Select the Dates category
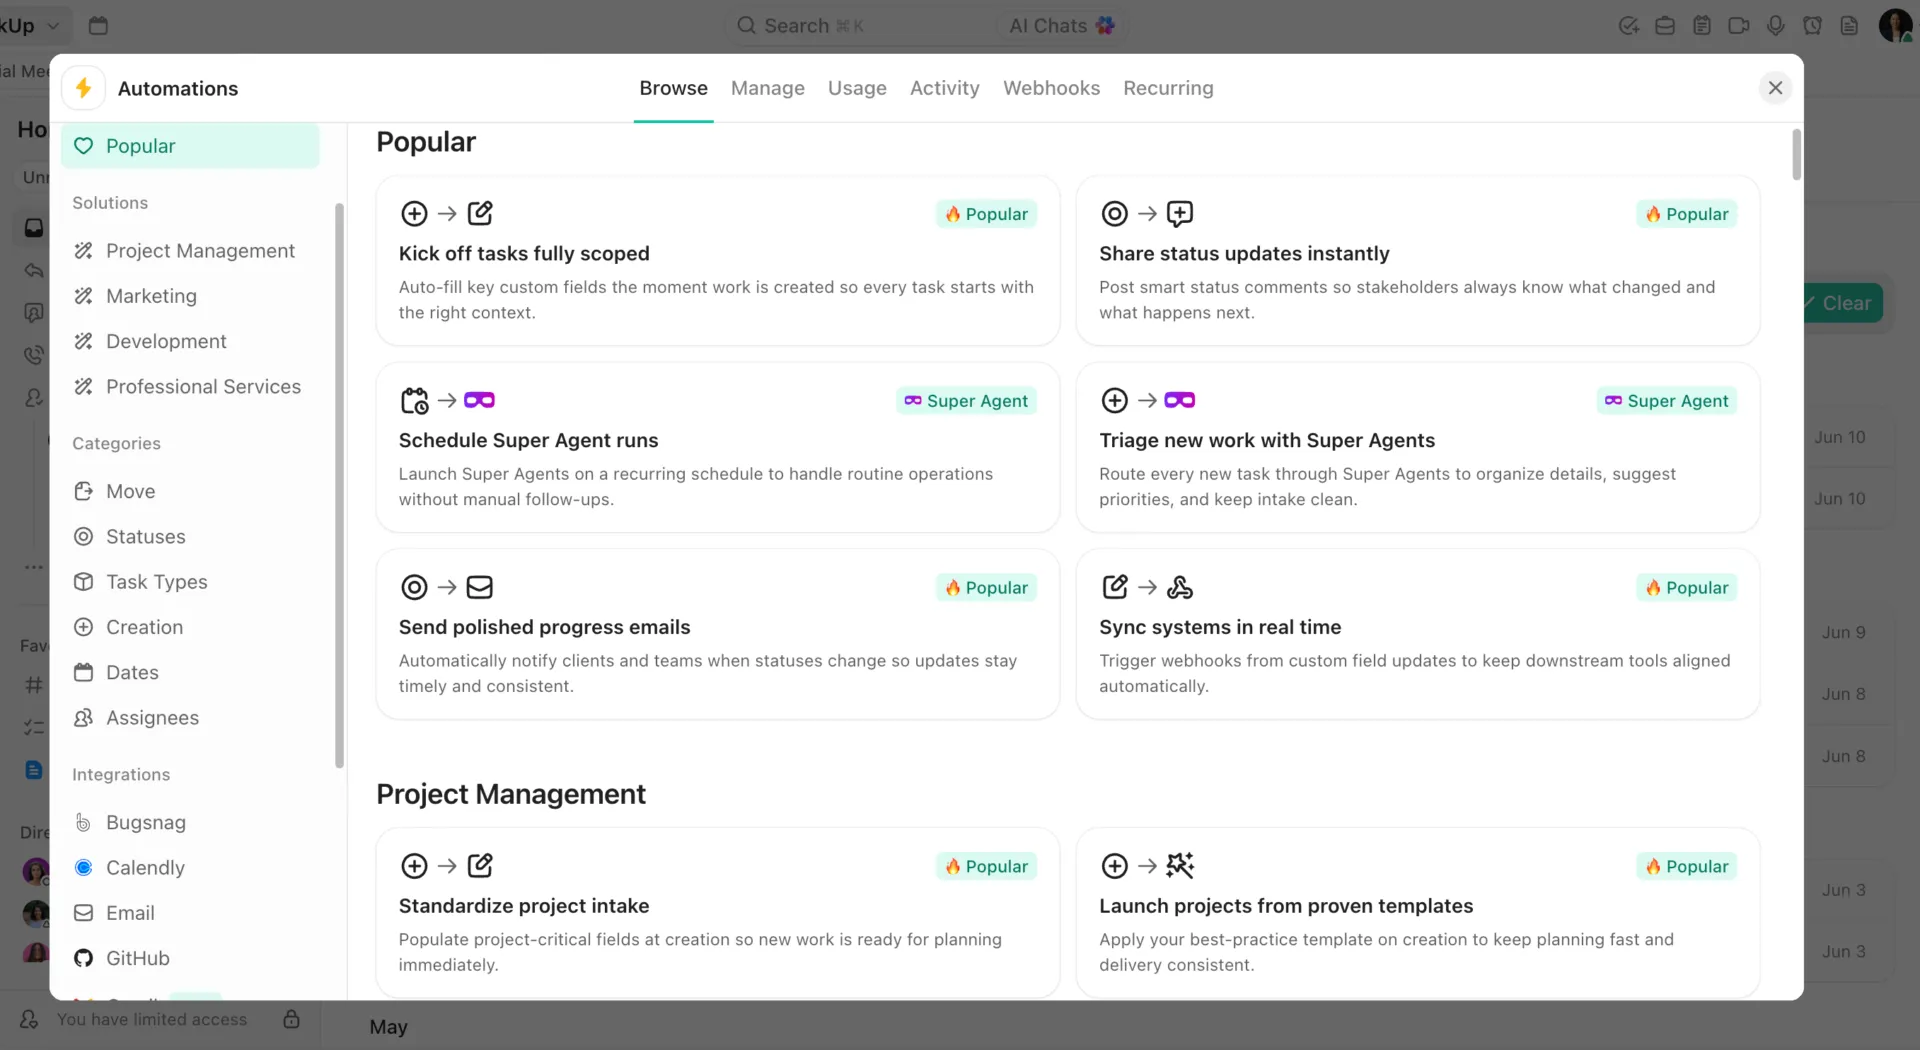Screen dimensions: 1920x1050 point(190,673)
